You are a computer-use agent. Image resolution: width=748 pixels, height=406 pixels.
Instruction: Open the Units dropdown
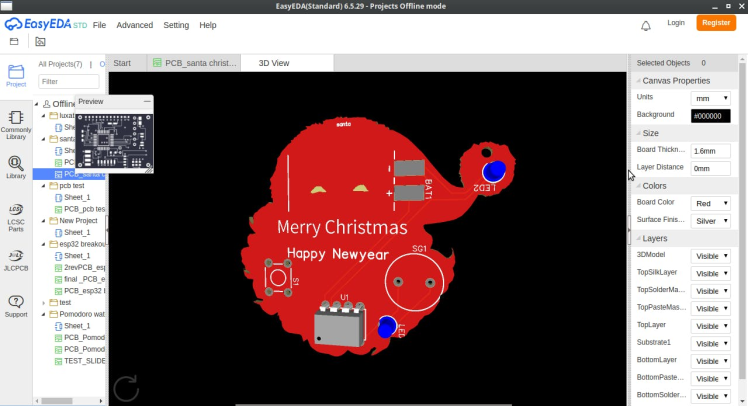[x=711, y=98]
